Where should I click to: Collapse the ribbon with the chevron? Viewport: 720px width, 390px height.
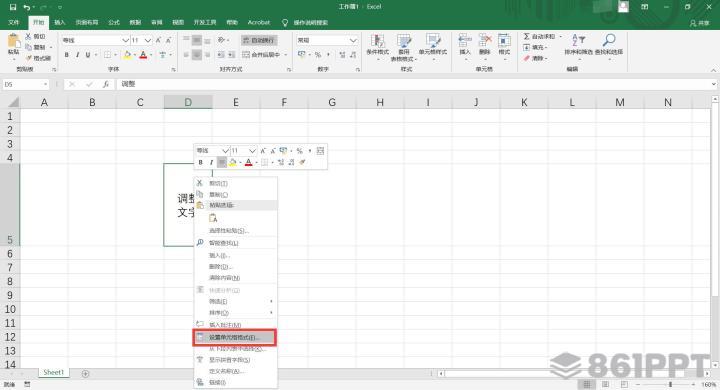click(714, 70)
